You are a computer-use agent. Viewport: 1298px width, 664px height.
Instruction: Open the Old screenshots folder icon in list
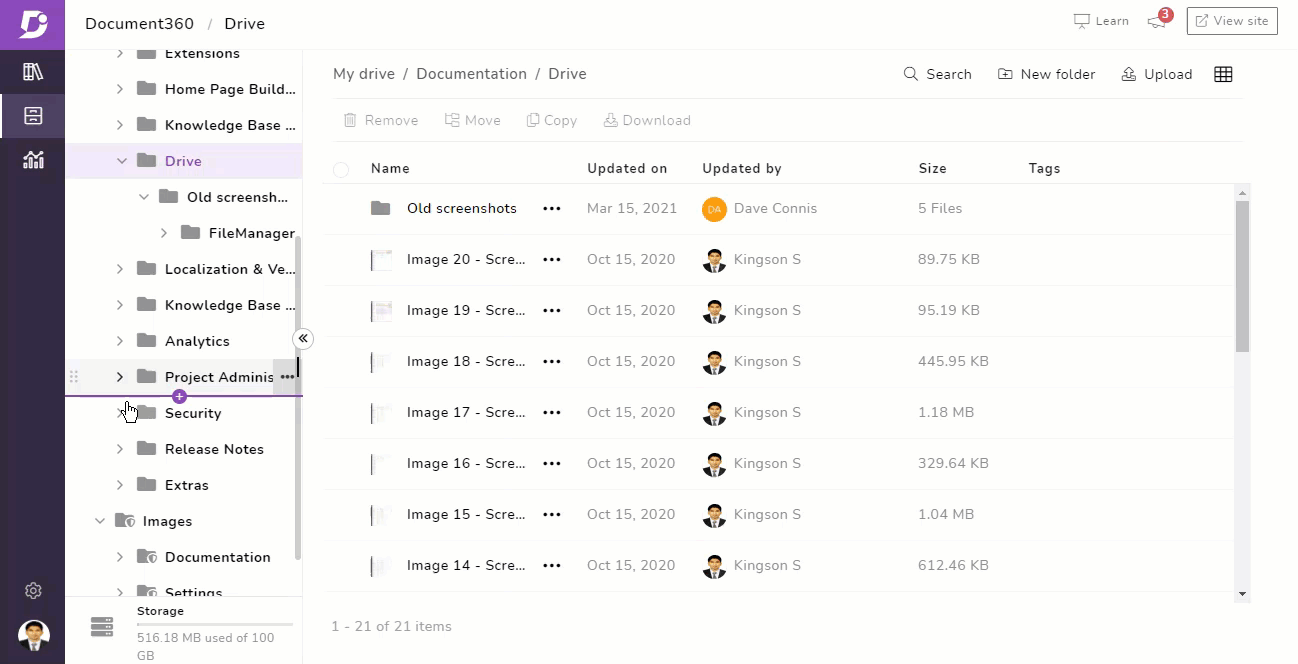point(380,208)
